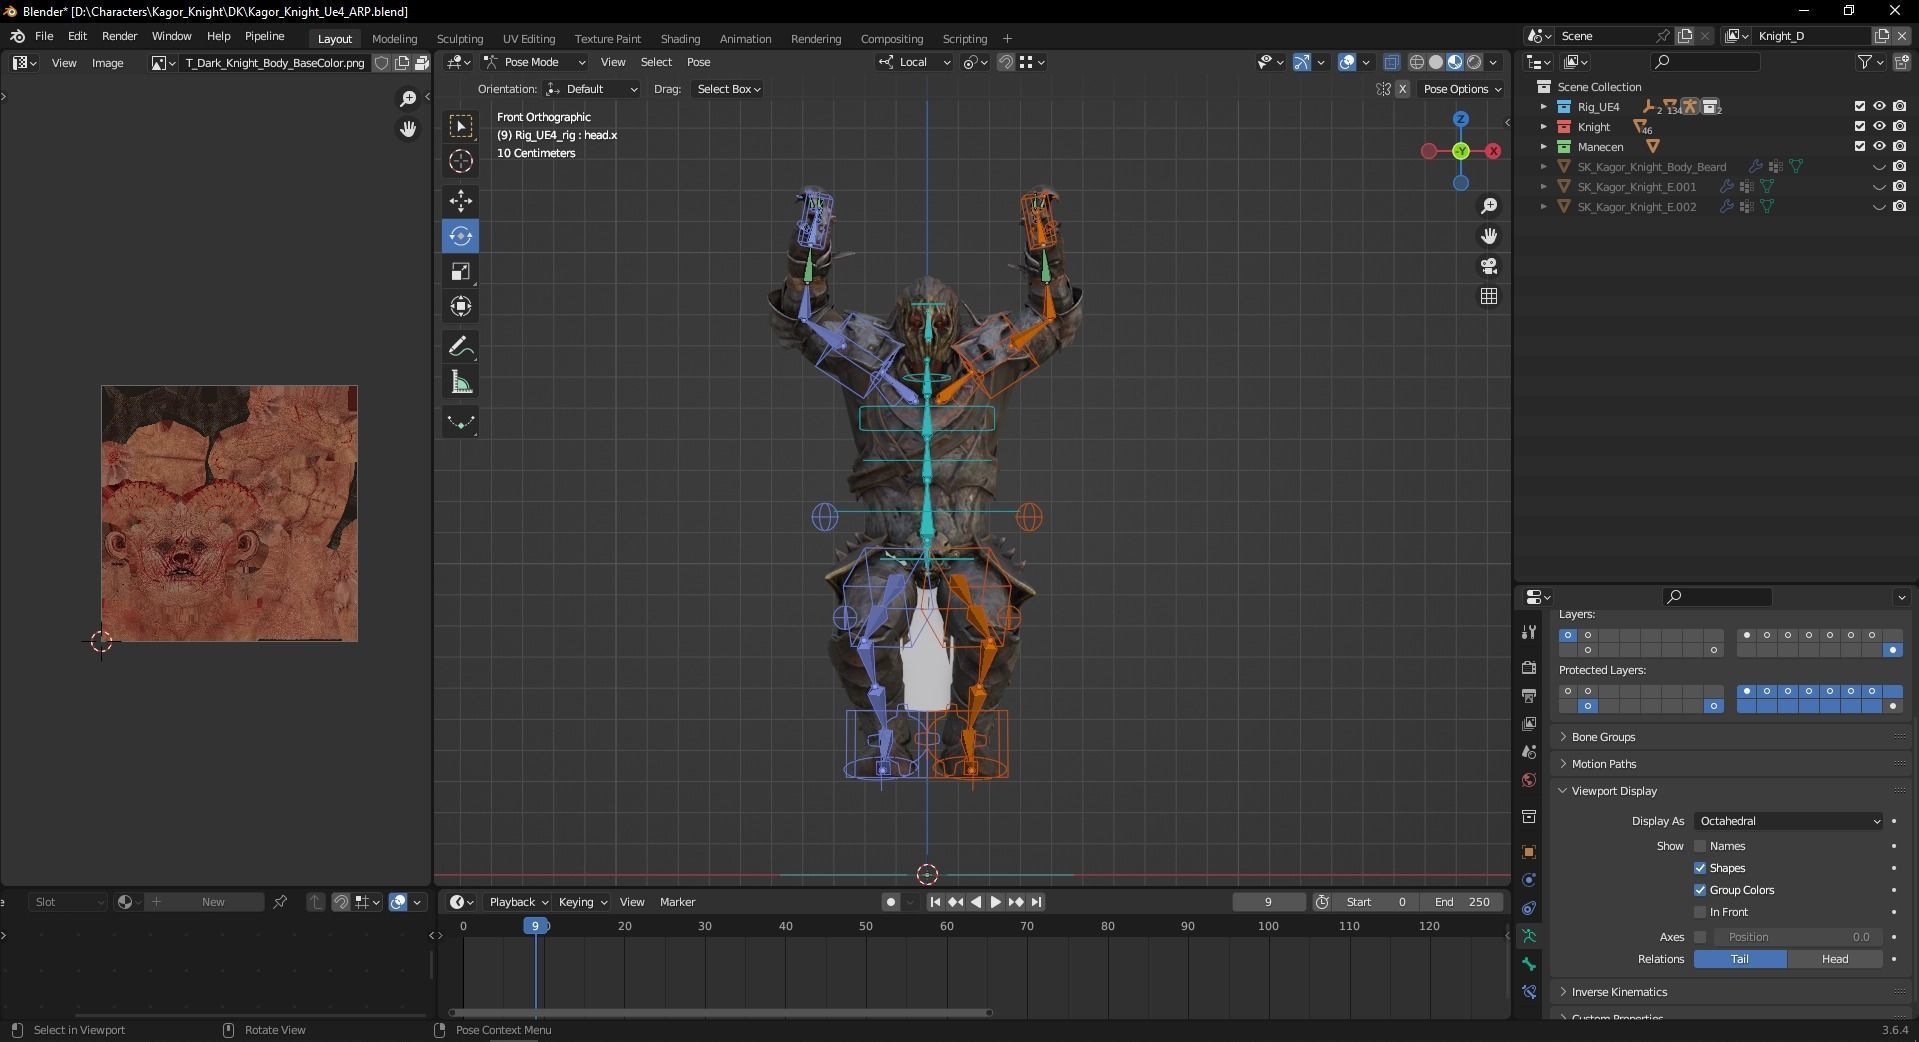The width and height of the screenshot is (1919, 1042).
Task: Open Local transform orientation dropdown
Action: coord(914,62)
